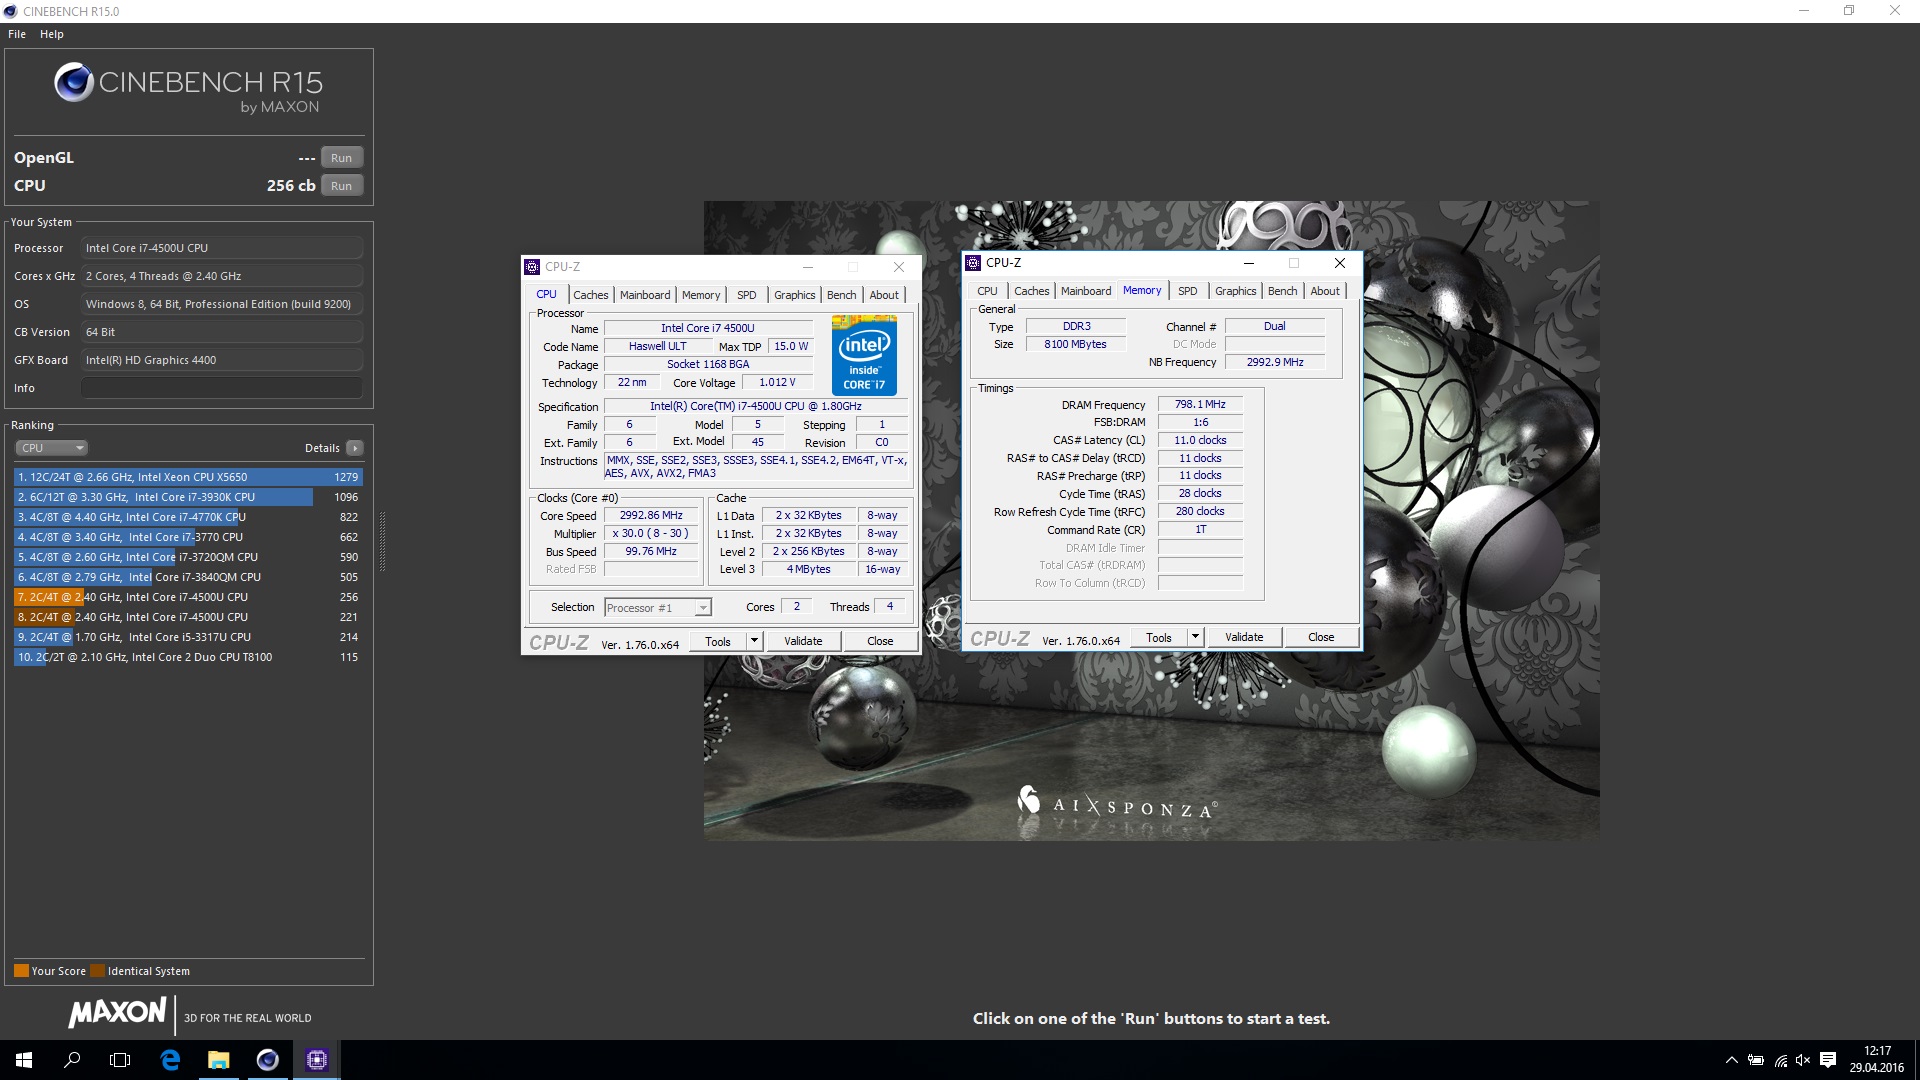Open SPD tab in left CPU-Z window
This screenshot has height=1080, width=1920.
[747, 295]
